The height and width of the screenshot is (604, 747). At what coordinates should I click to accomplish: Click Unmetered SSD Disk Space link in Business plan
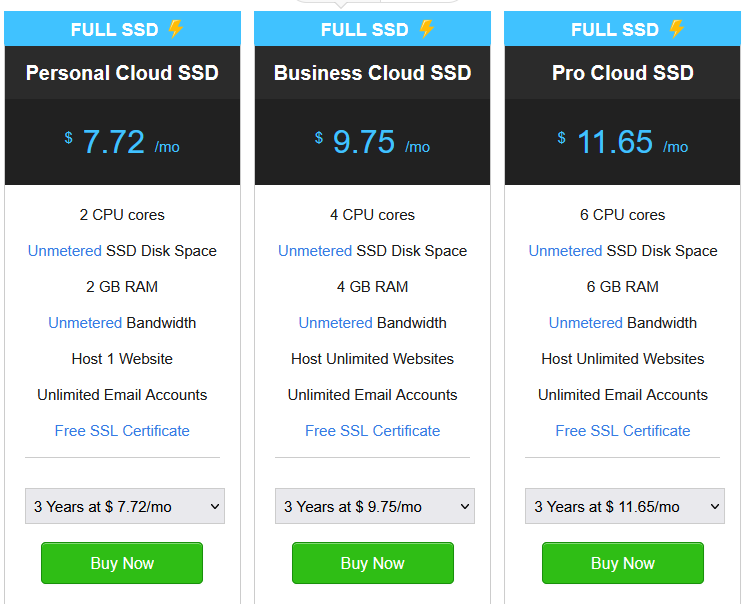pyautogui.click(x=315, y=251)
